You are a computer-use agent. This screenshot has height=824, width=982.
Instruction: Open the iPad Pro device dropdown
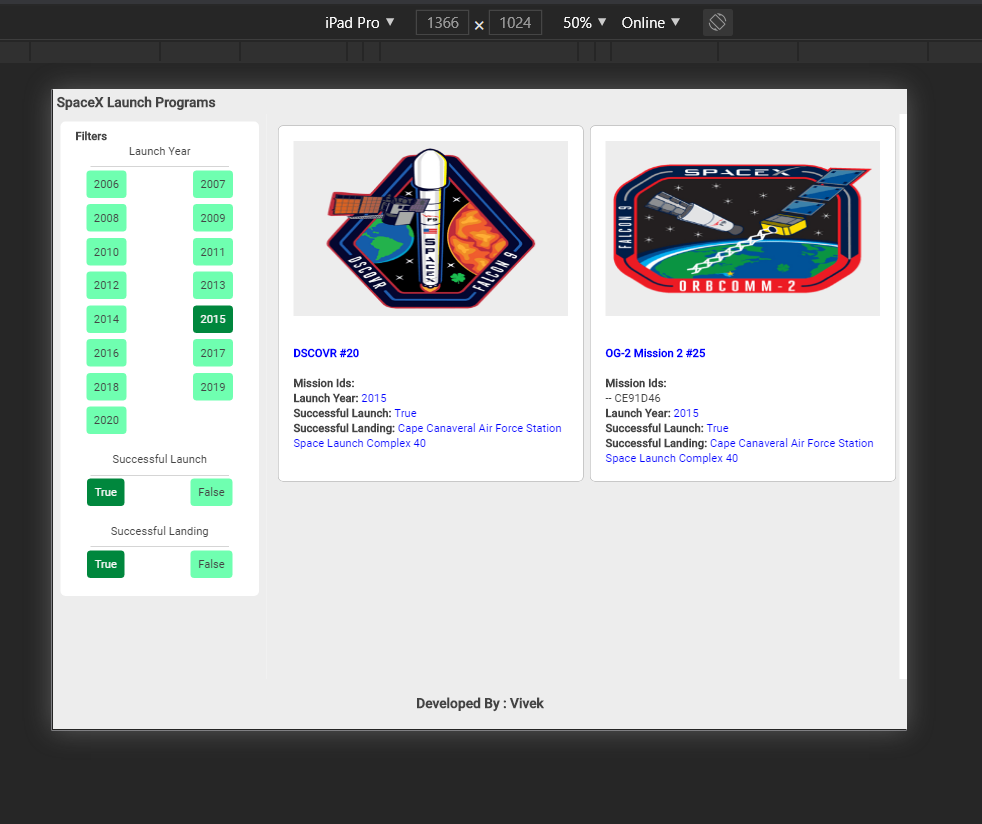click(x=358, y=22)
